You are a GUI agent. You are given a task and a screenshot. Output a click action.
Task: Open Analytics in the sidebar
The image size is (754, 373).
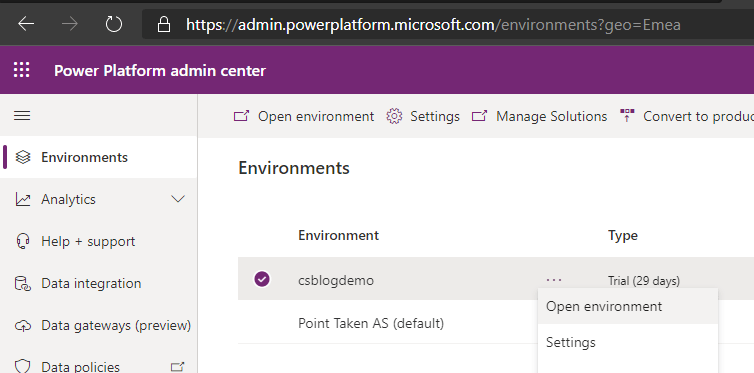pyautogui.click(x=68, y=199)
